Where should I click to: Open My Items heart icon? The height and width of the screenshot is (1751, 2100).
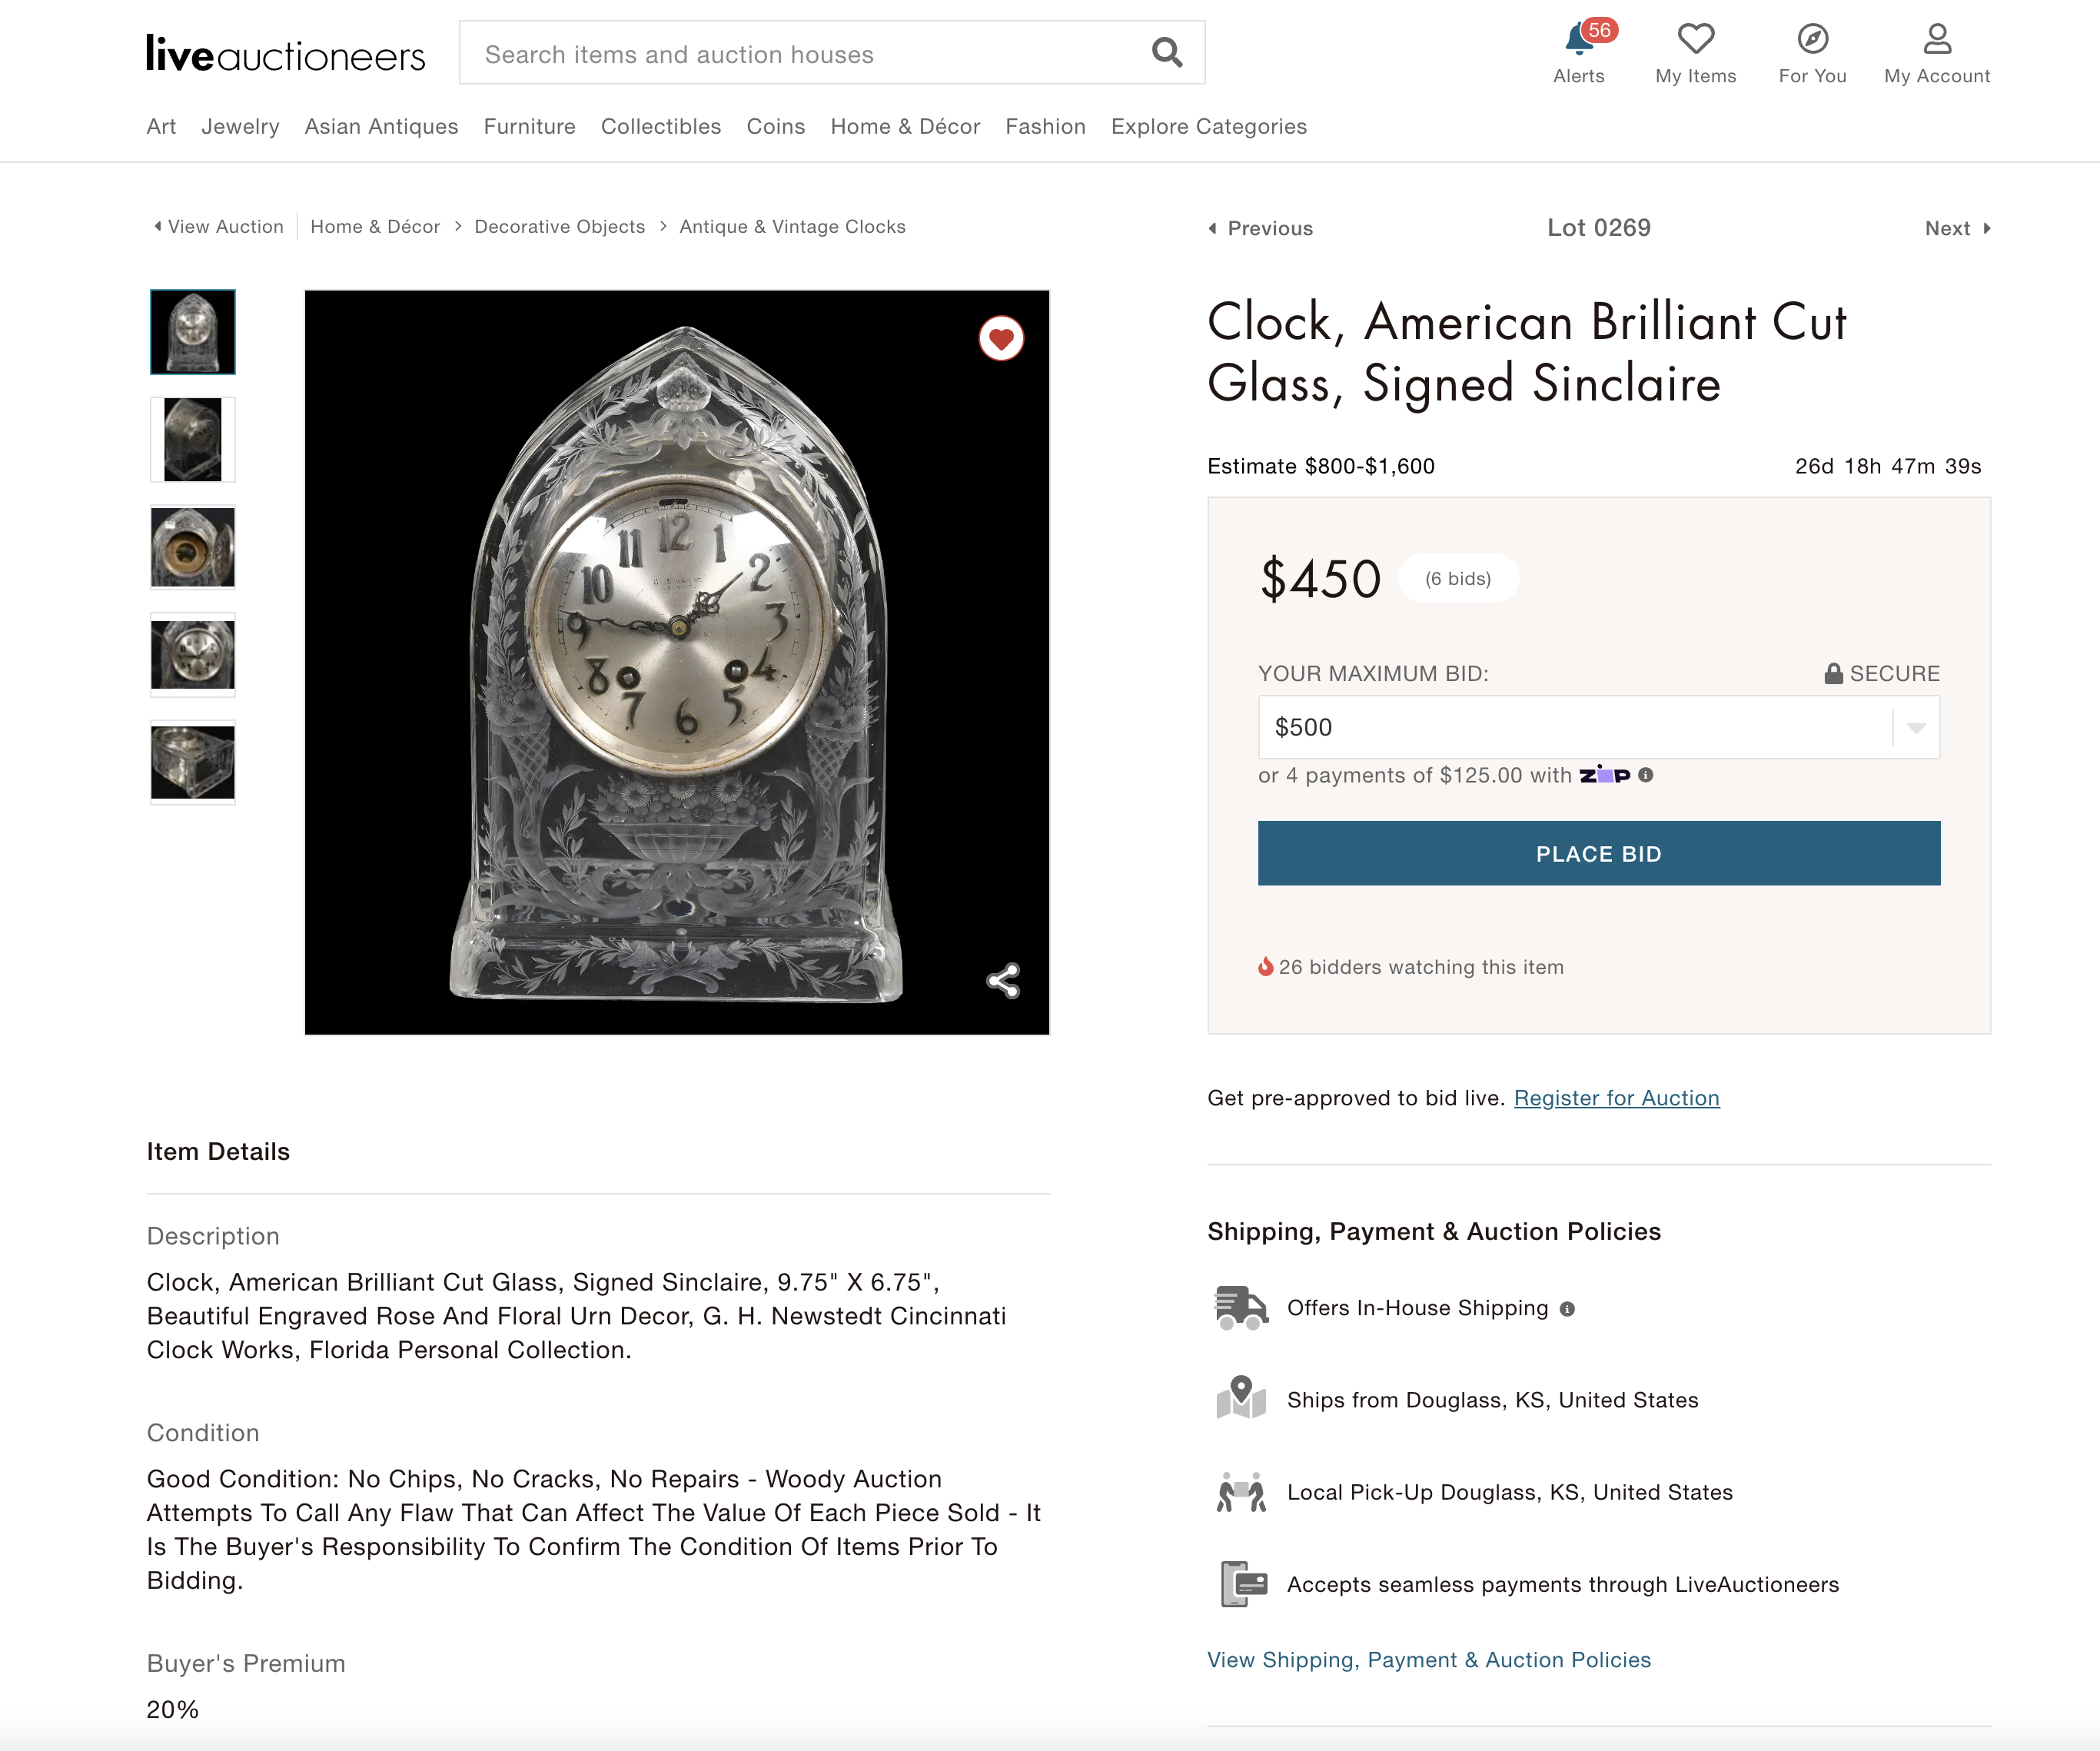[1695, 40]
